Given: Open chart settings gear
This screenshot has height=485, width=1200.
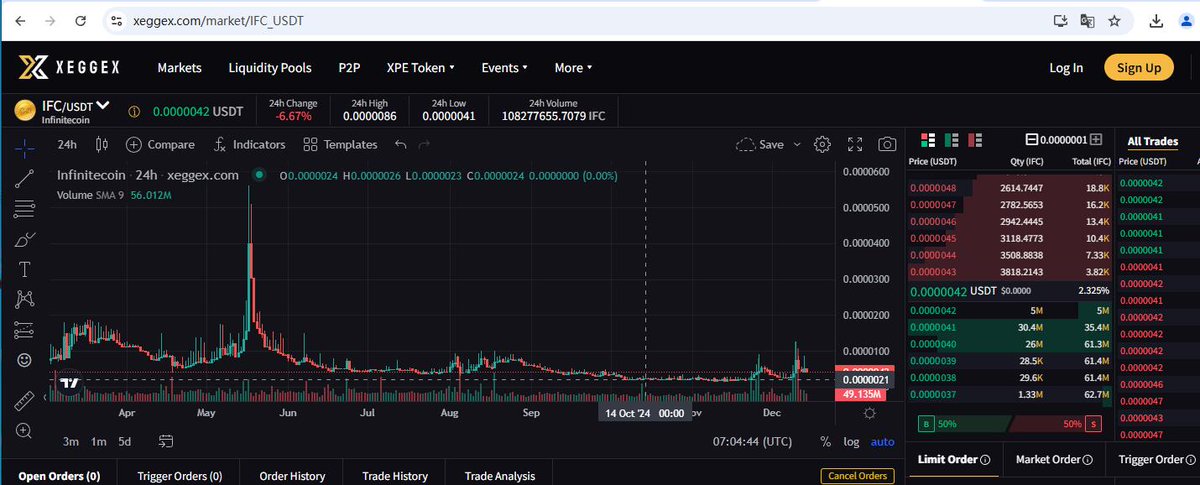Looking at the screenshot, I should tap(822, 144).
